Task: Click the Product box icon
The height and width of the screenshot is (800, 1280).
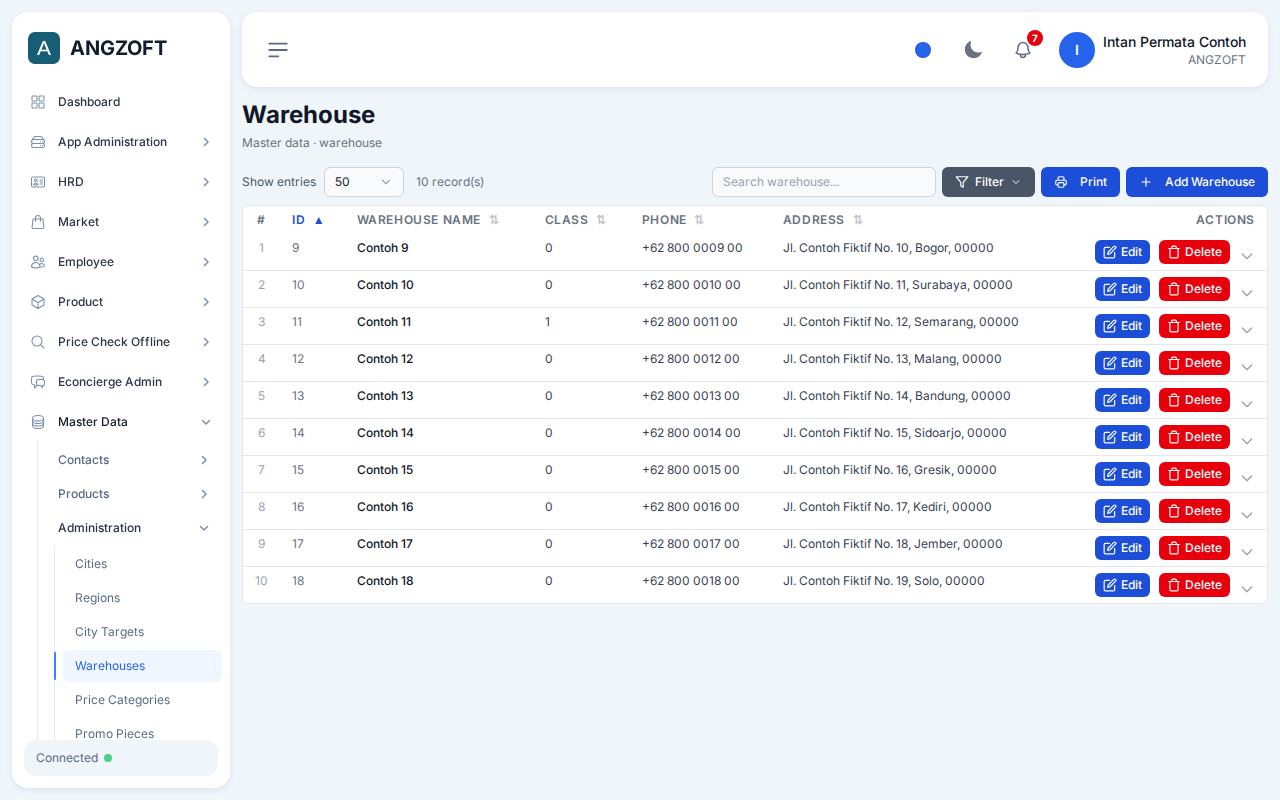Action: (x=38, y=302)
